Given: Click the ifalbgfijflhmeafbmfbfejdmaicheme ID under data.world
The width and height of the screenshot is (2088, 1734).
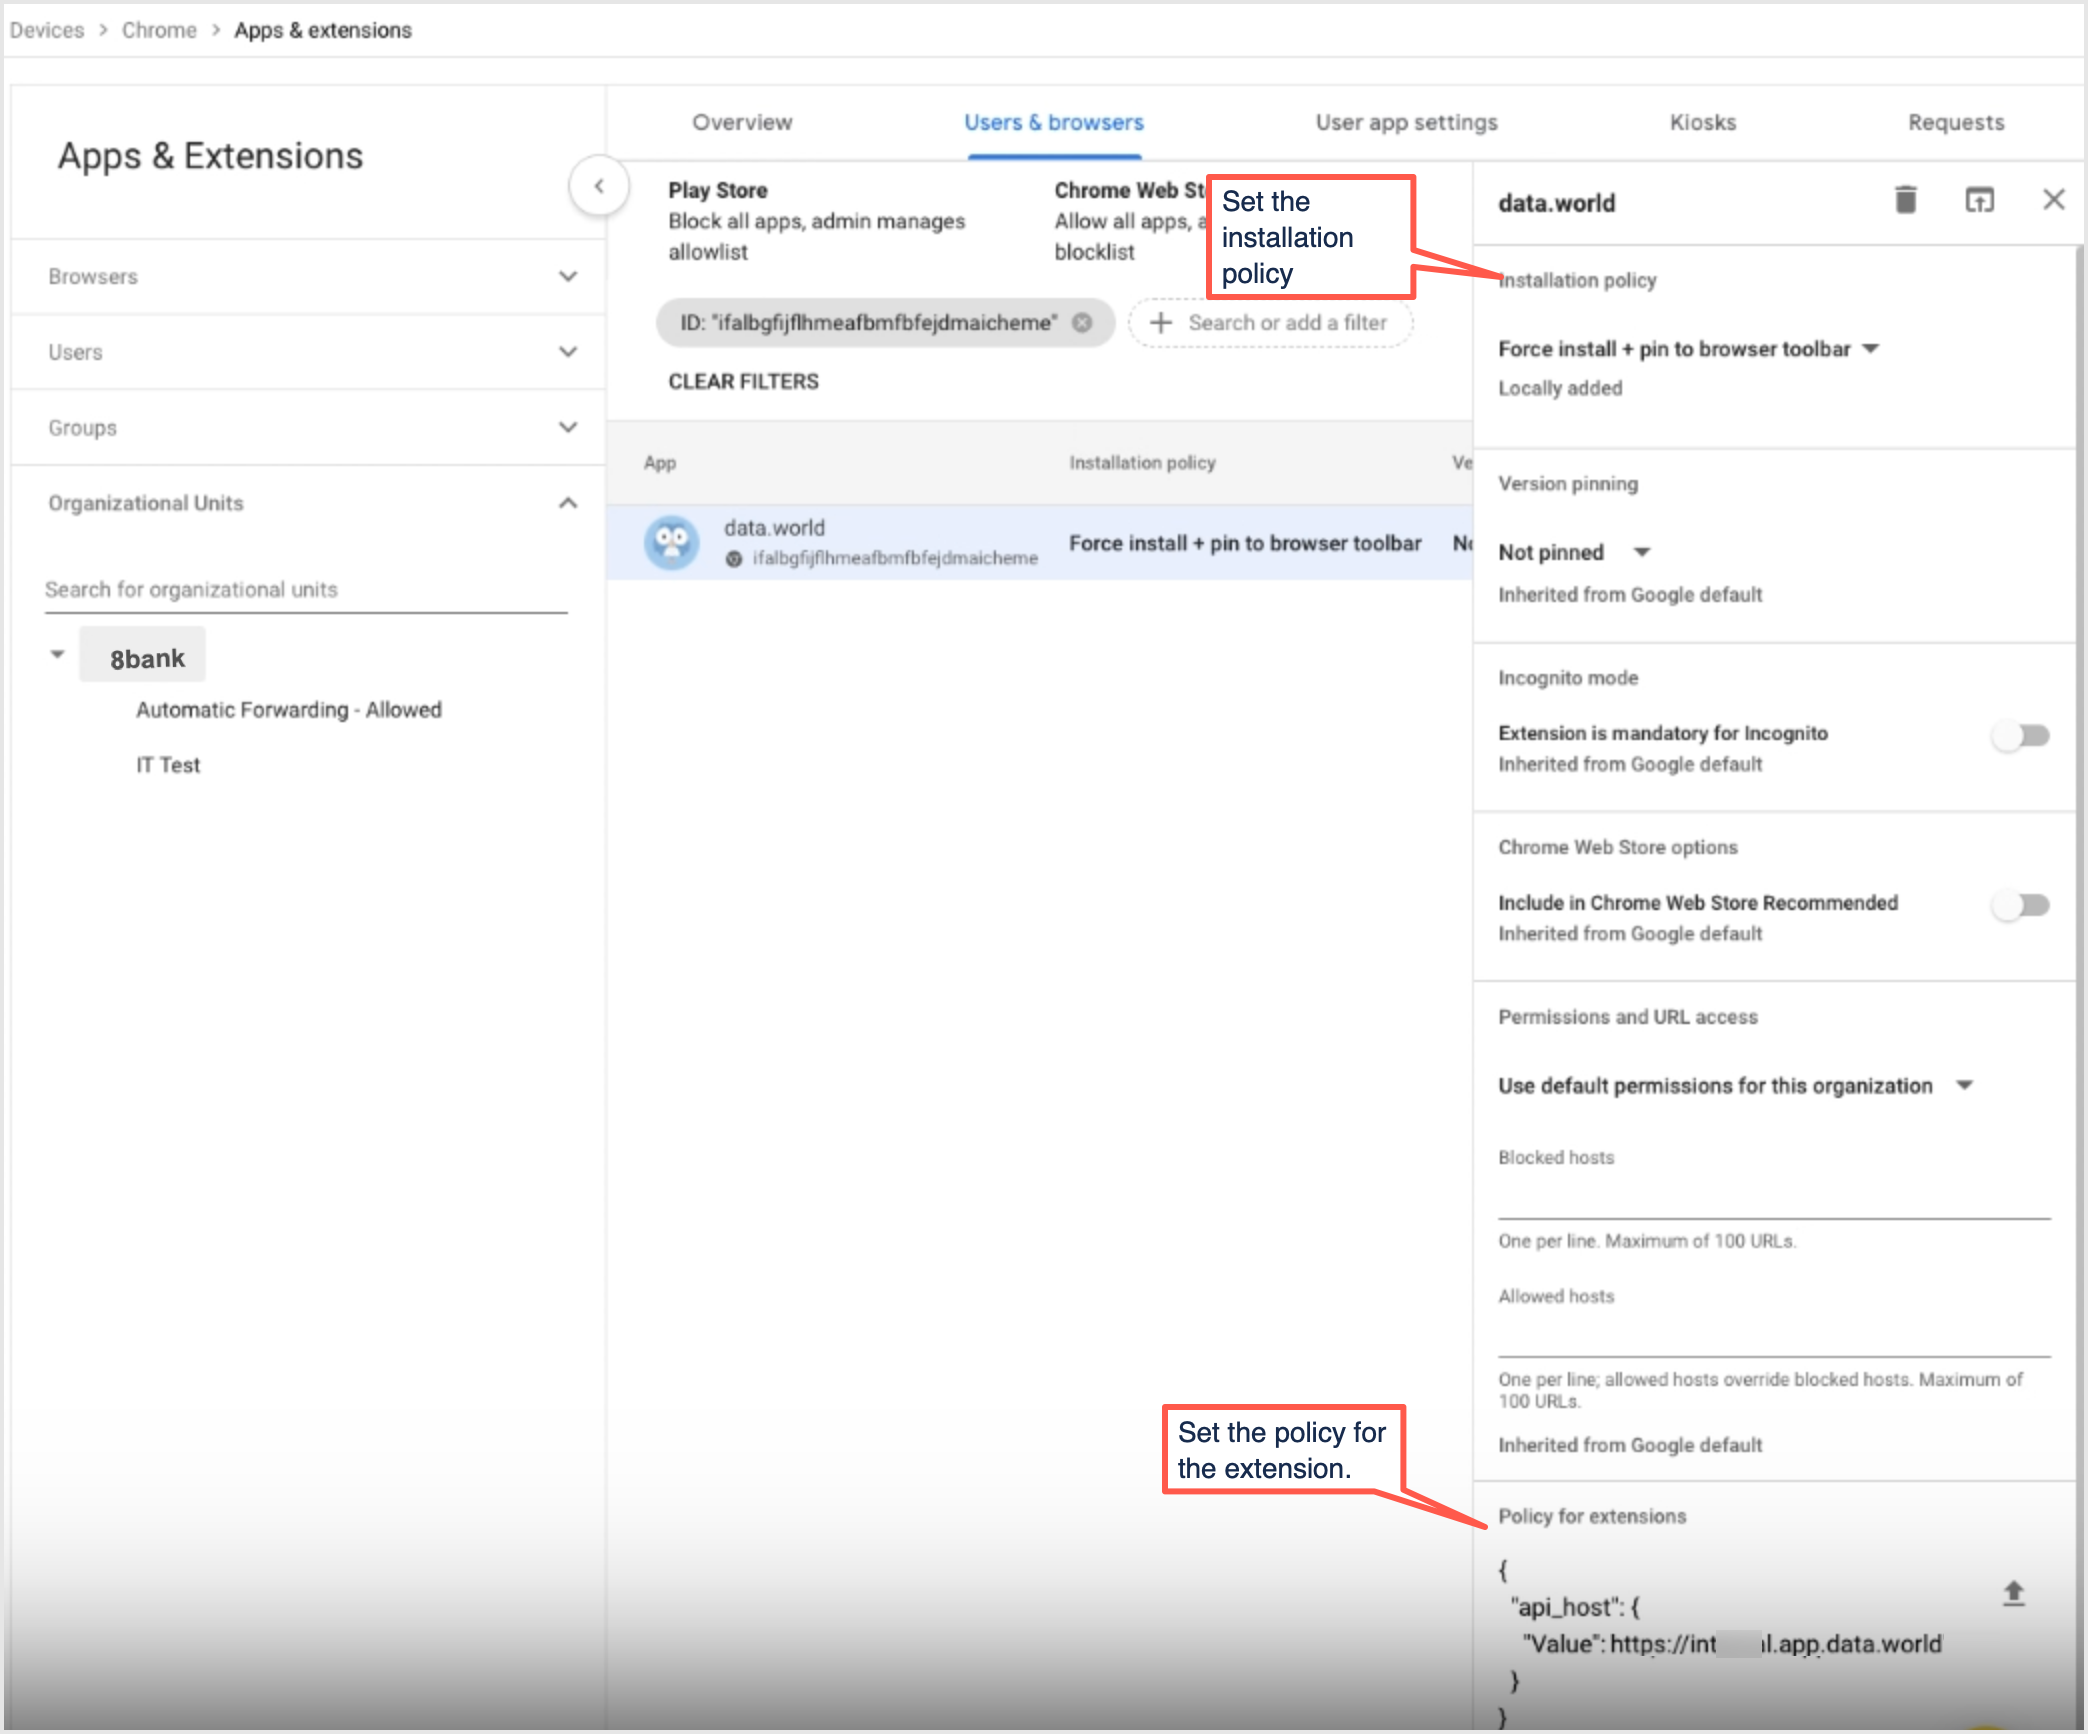Looking at the screenshot, I should [895, 558].
